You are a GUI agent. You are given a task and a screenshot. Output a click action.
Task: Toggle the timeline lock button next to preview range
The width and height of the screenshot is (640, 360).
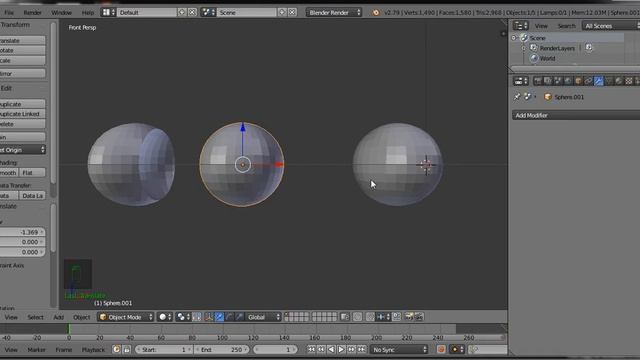127,349
